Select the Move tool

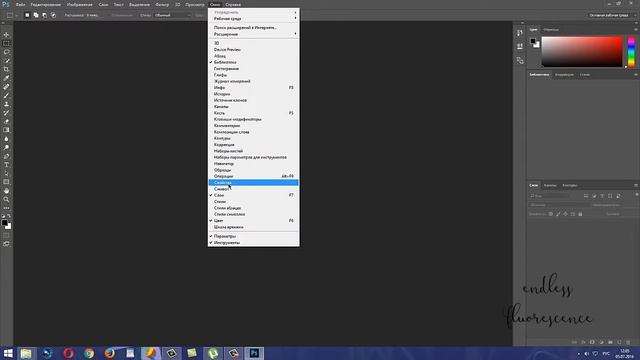(x=6, y=35)
